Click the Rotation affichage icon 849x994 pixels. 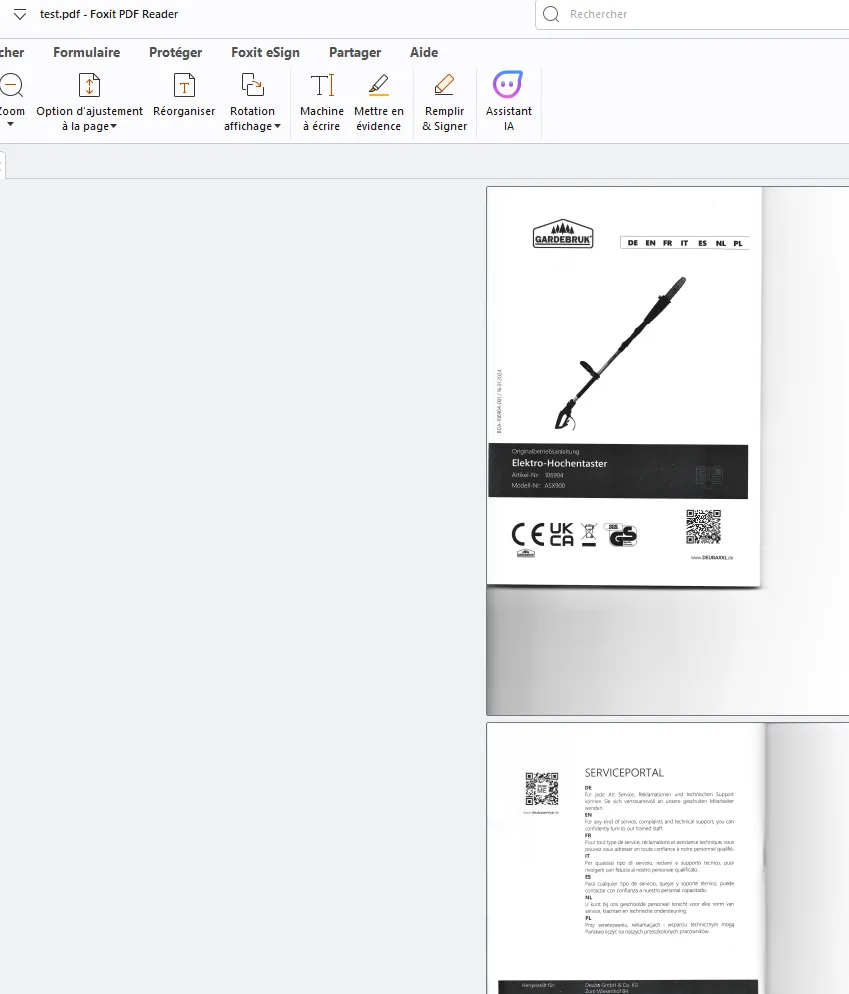click(x=252, y=86)
